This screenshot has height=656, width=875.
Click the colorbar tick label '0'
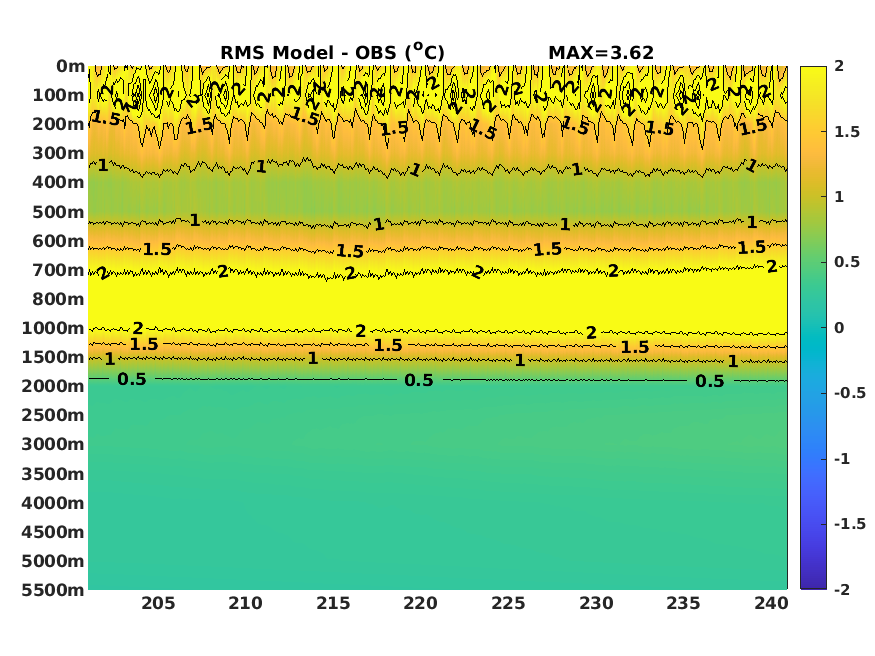point(839,329)
